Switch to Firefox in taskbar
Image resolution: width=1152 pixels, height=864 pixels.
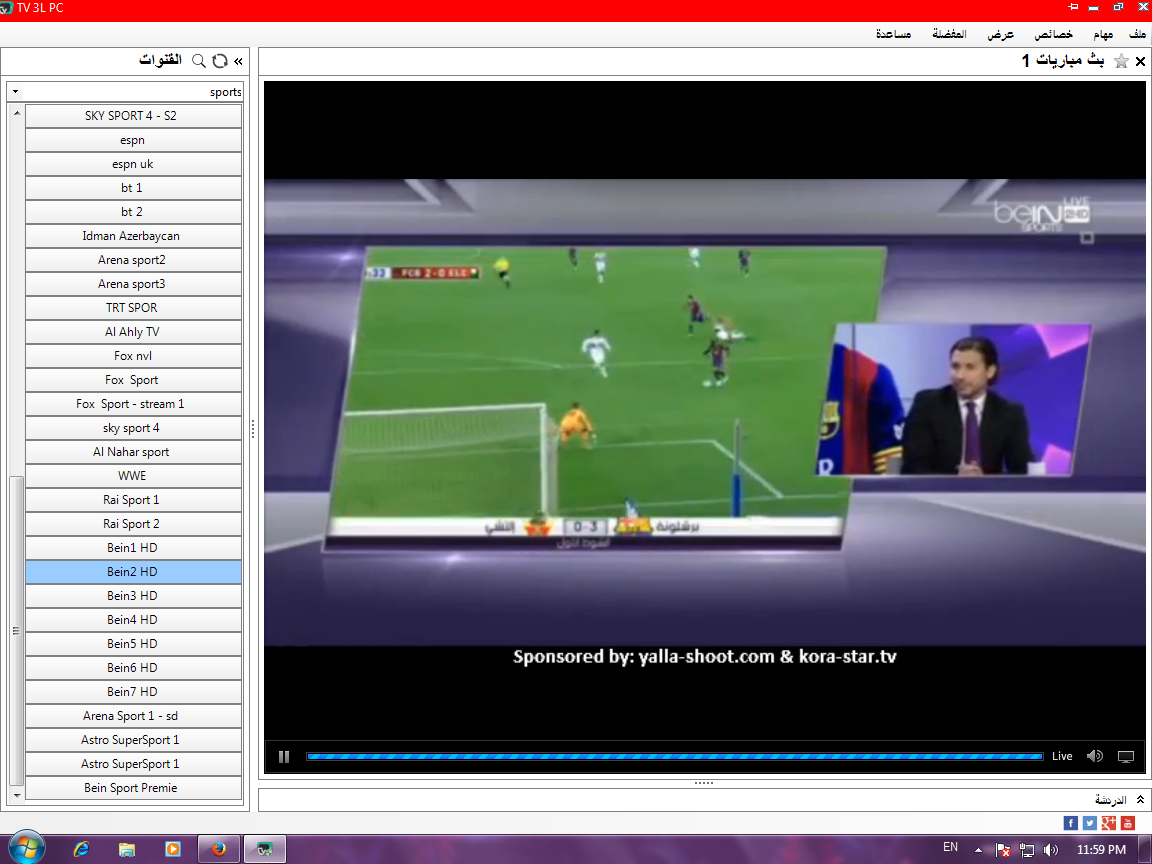tap(218, 849)
